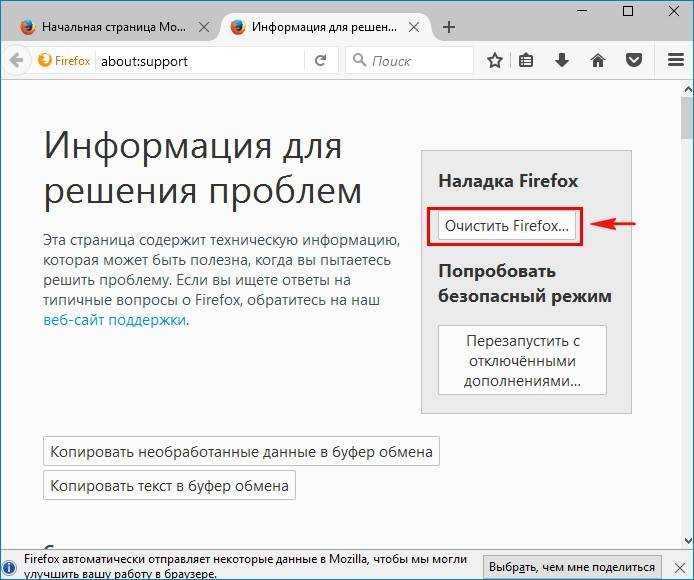
Task: Click the scrollbar up arrow
Action: (x=687, y=89)
